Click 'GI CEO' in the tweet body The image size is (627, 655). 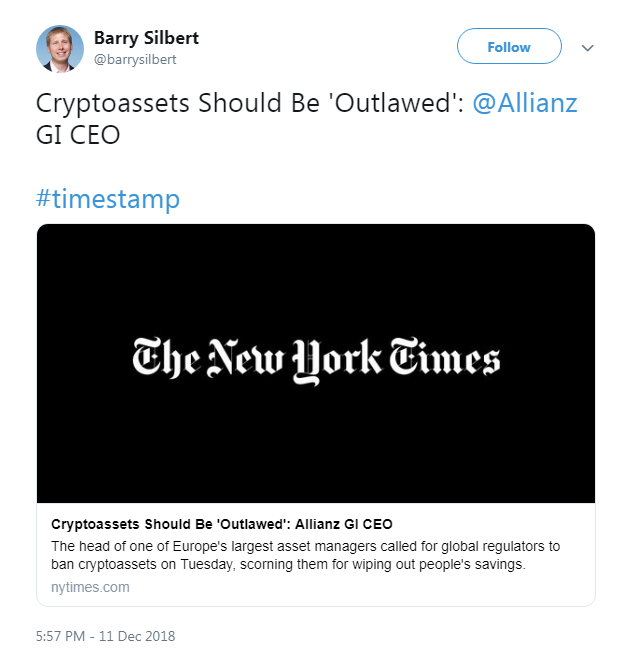coord(78,134)
